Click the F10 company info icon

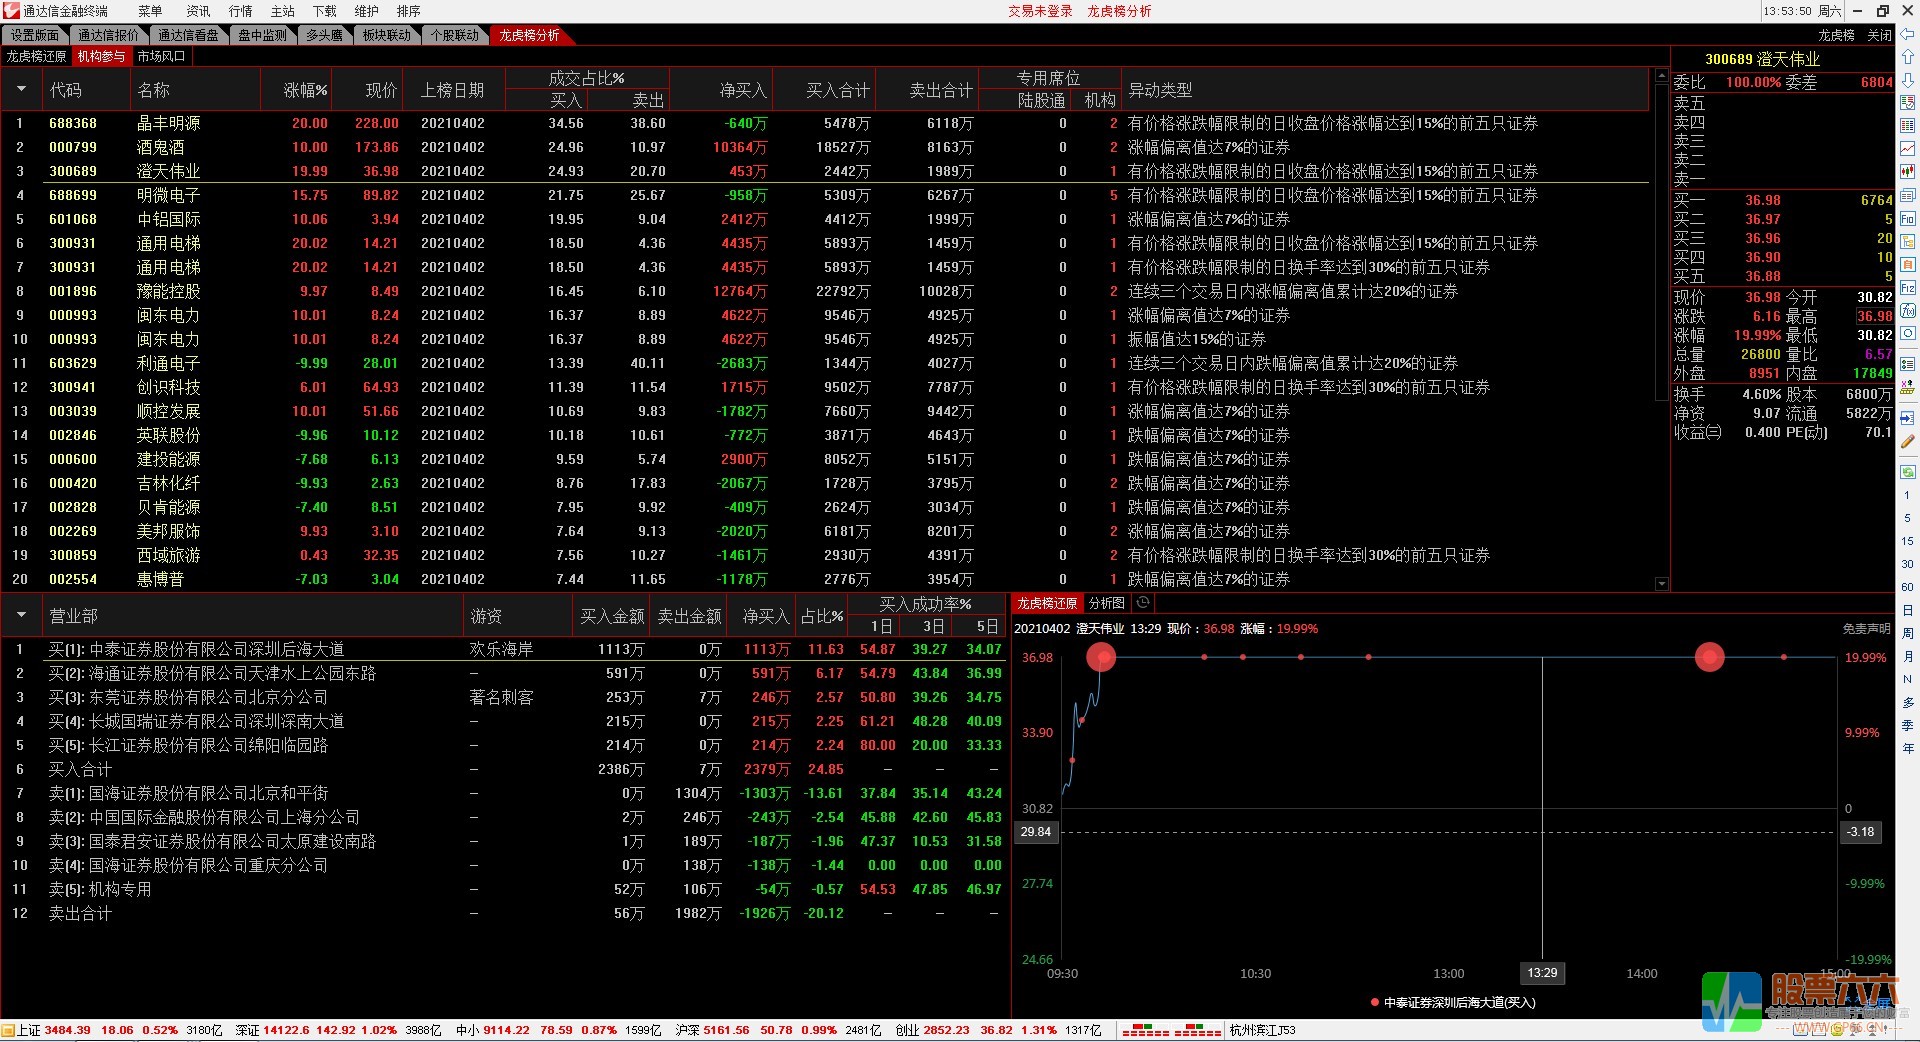pyautogui.click(x=1908, y=219)
